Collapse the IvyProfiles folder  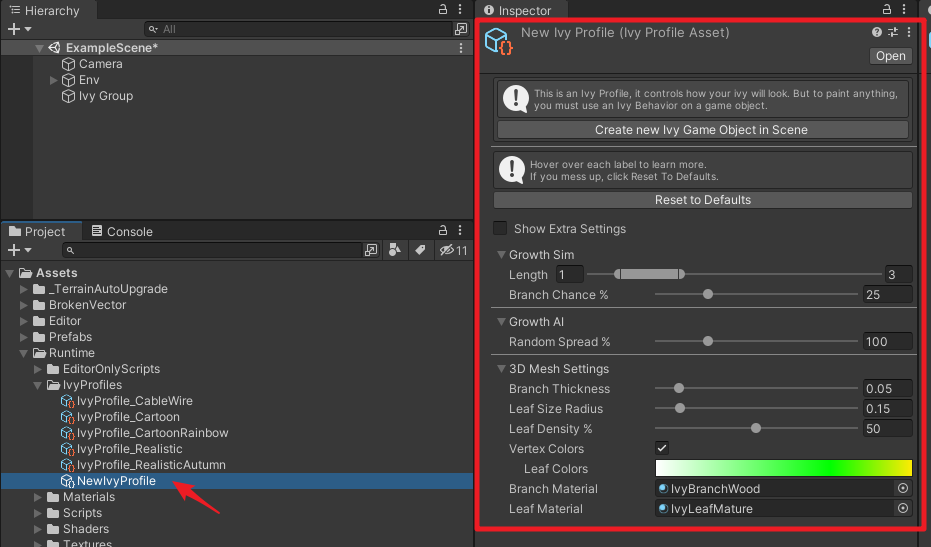[x=37, y=385]
